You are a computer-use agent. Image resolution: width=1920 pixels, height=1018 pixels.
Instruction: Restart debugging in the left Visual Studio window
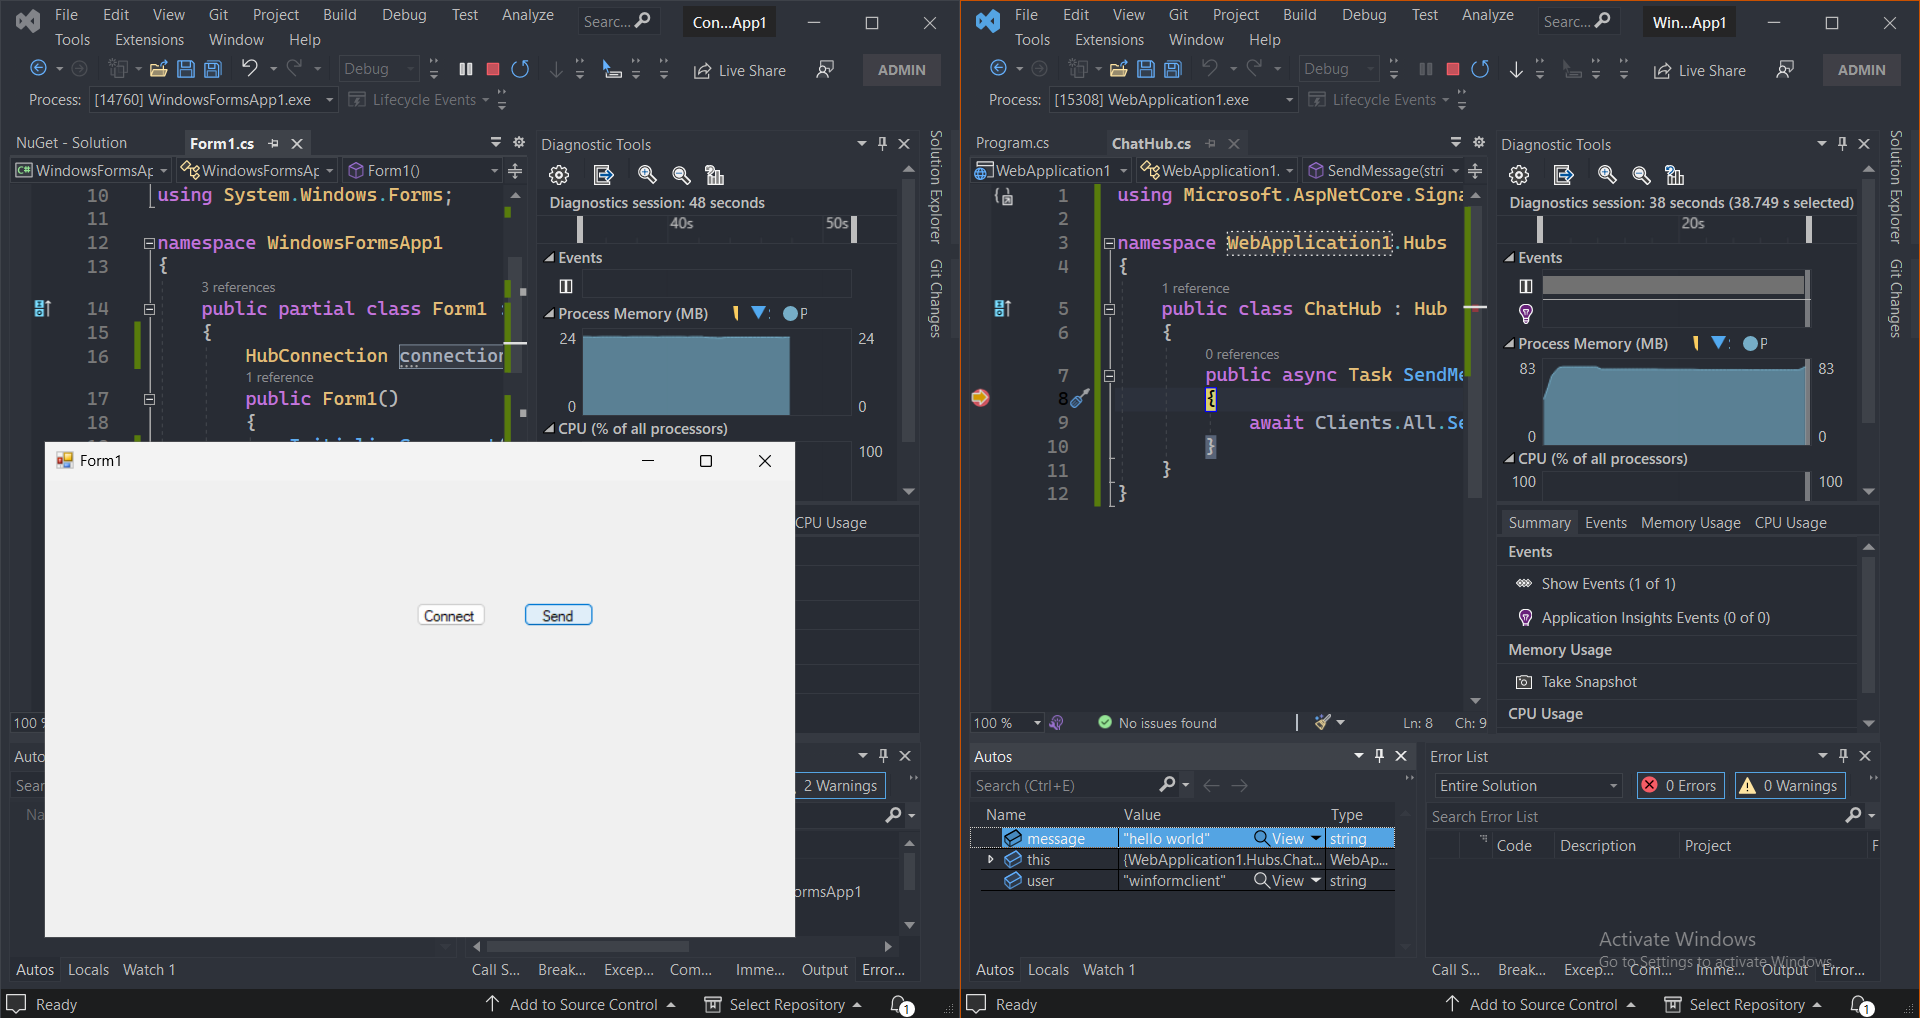pyautogui.click(x=520, y=69)
